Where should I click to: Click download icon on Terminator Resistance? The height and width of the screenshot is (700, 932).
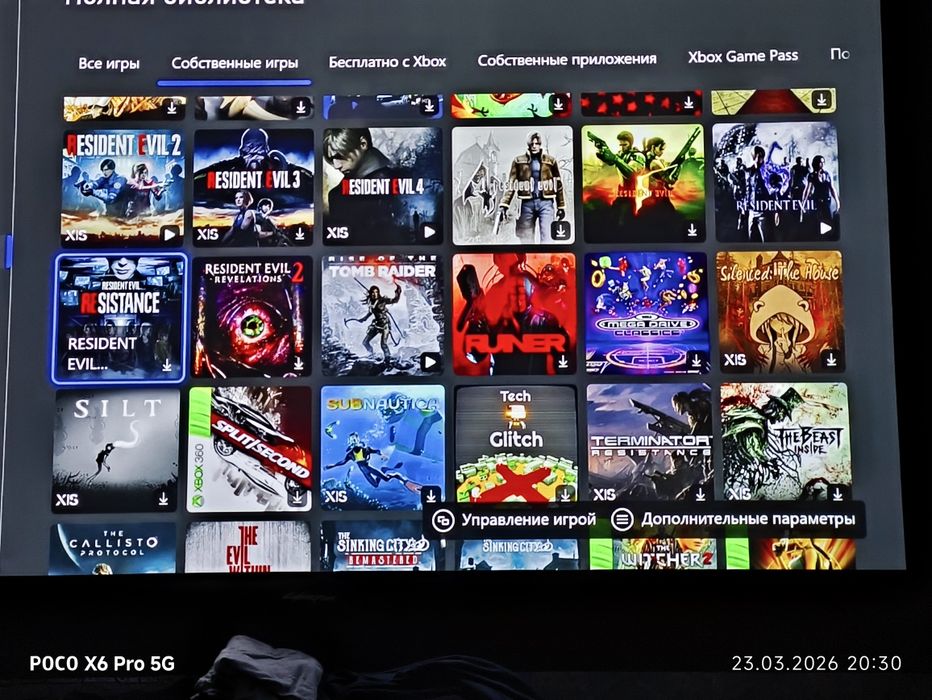coord(700,493)
